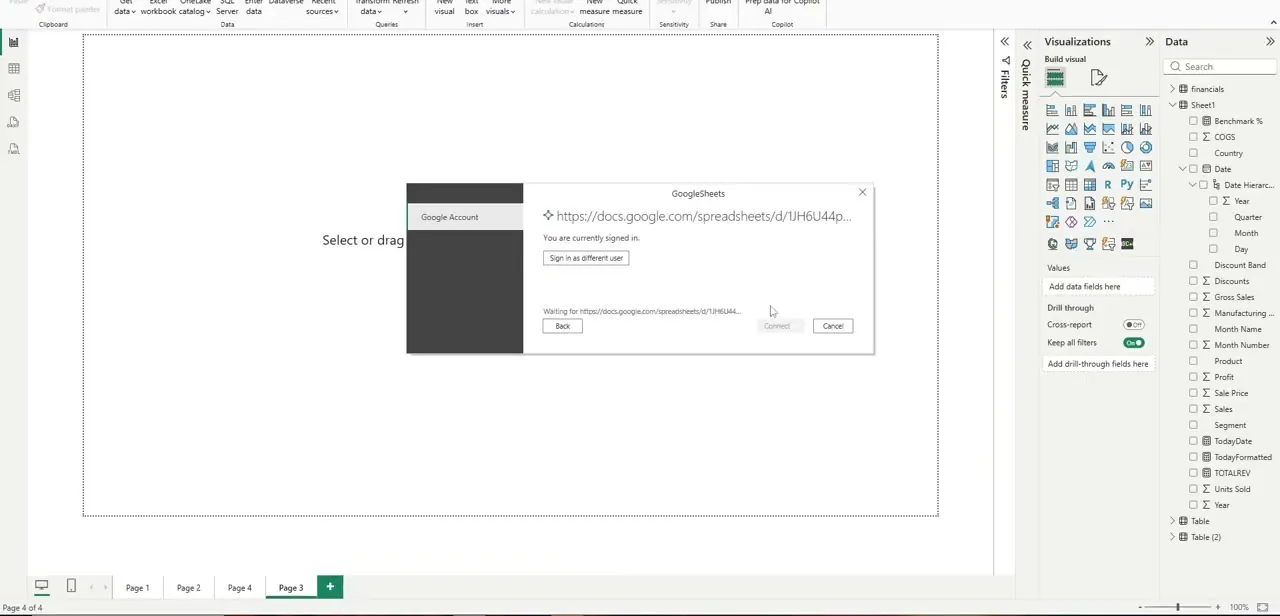1280x616 pixels.
Task: Click Add drill-through fields here well
Action: pyautogui.click(x=1100, y=364)
